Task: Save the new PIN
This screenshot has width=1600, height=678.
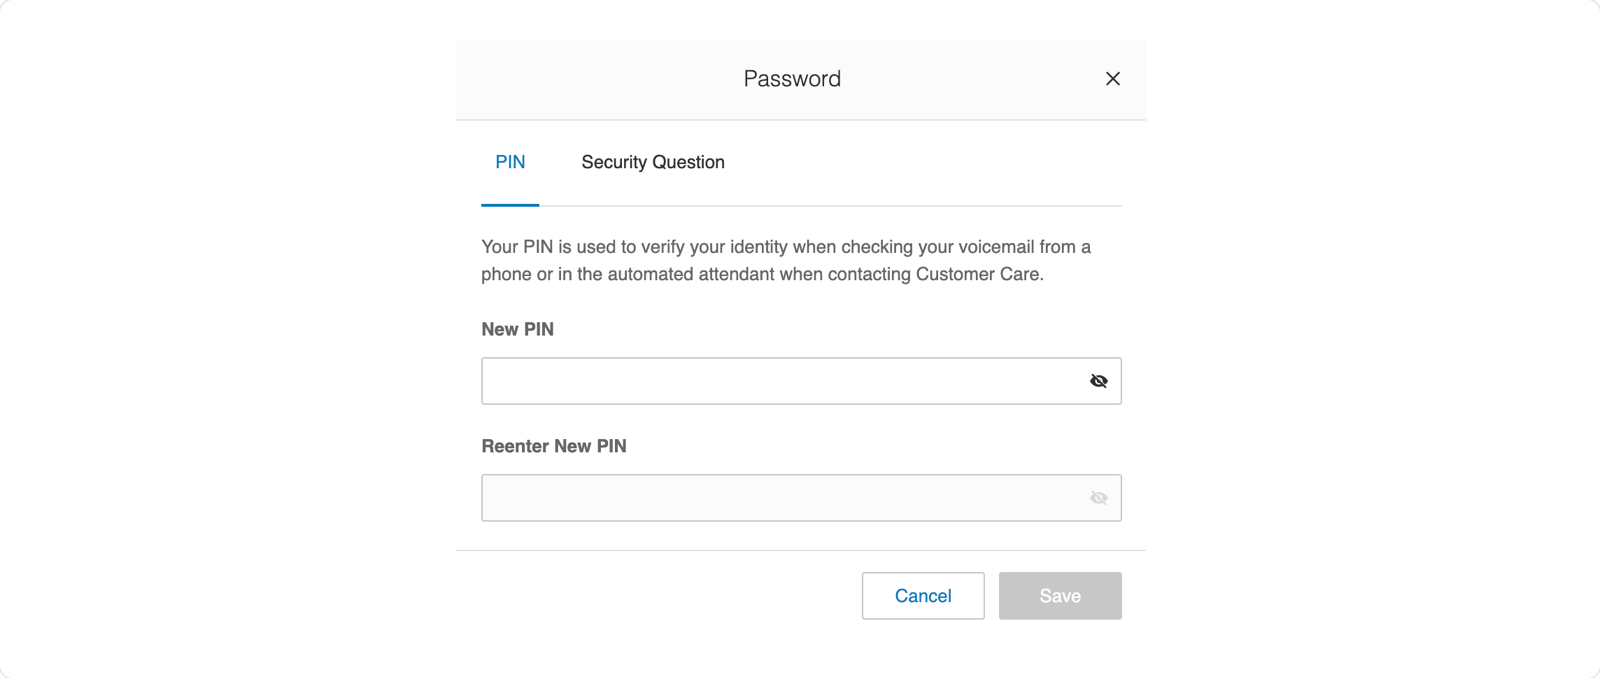Action: pos(1059,595)
